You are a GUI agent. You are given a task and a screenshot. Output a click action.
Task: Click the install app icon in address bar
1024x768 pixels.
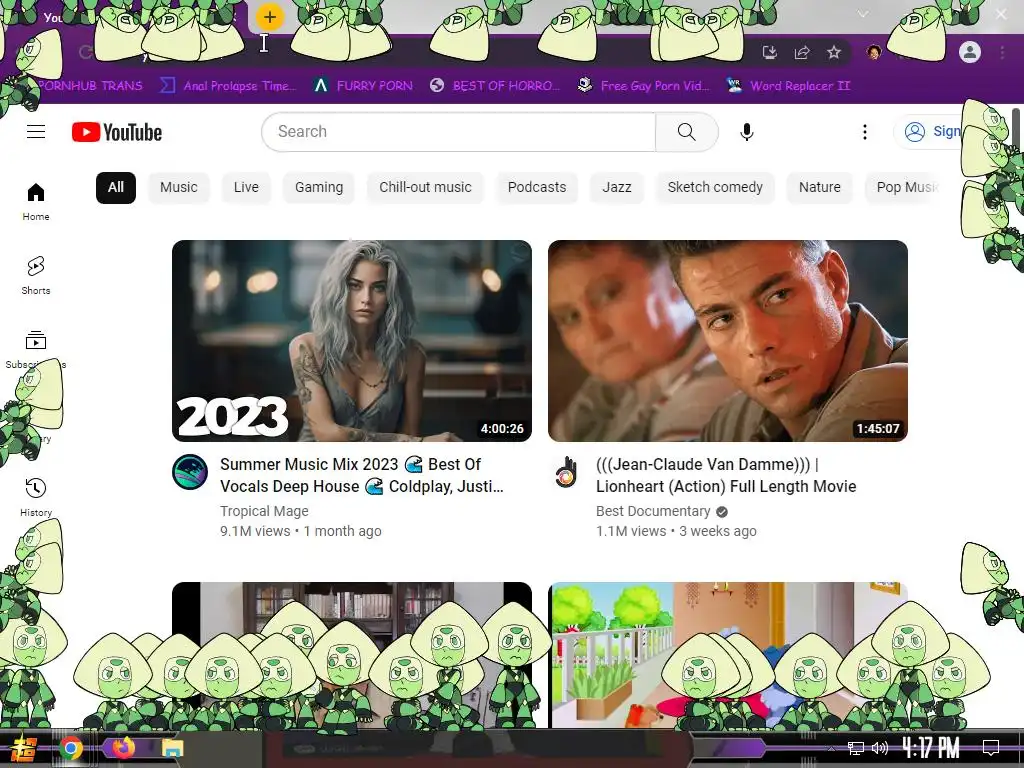[x=770, y=52]
